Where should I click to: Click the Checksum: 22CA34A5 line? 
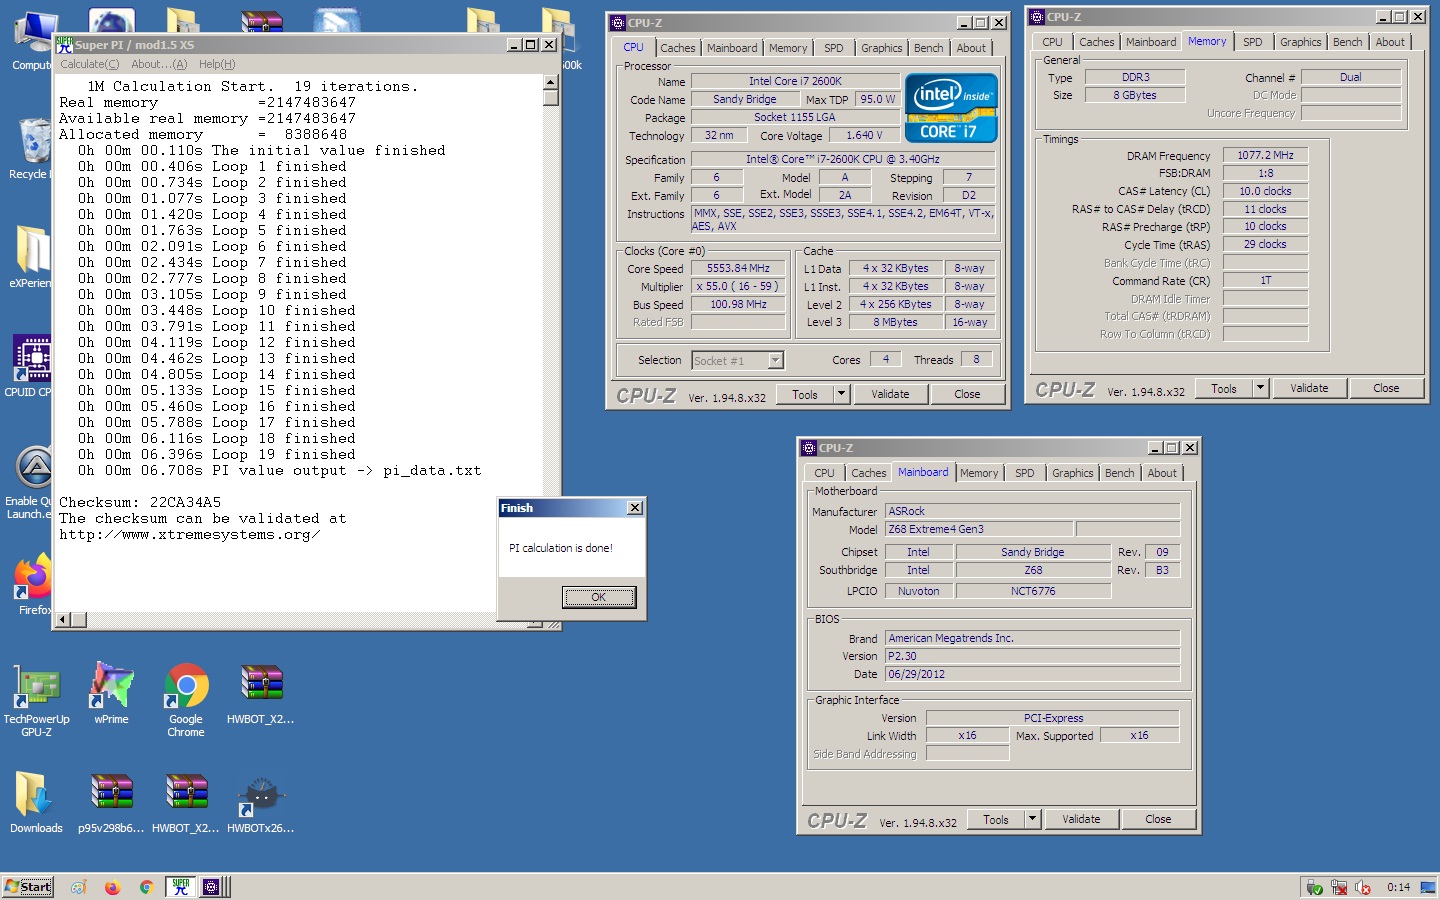click(x=140, y=502)
